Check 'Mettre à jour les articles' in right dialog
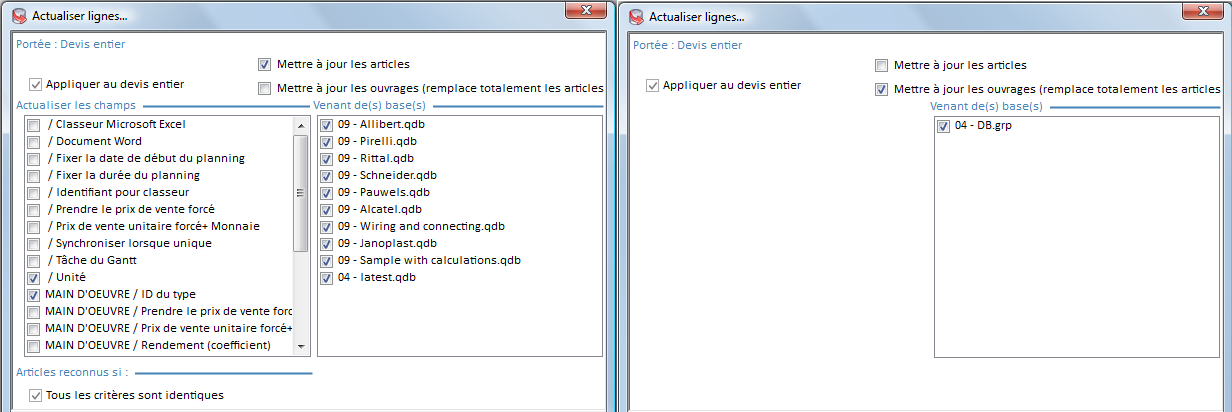1232x412 pixels. pyautogui.click(x=882, y=66)
